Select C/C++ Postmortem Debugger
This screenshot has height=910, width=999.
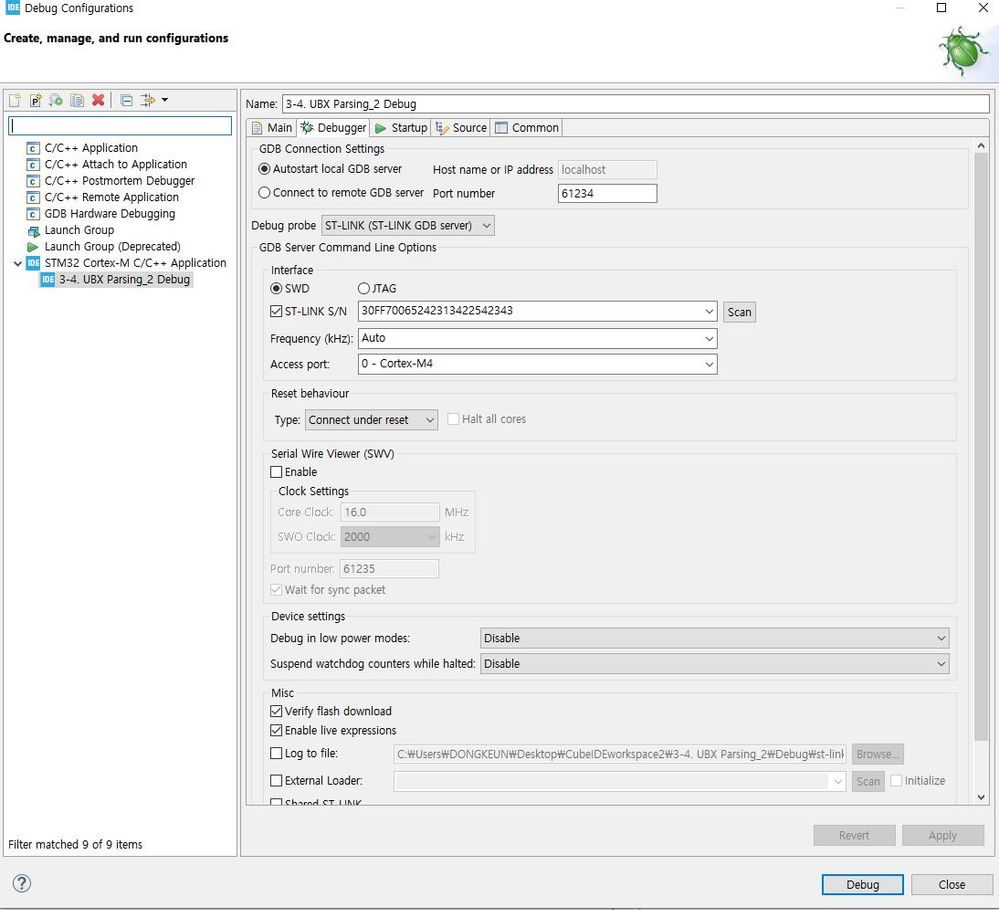119,181
